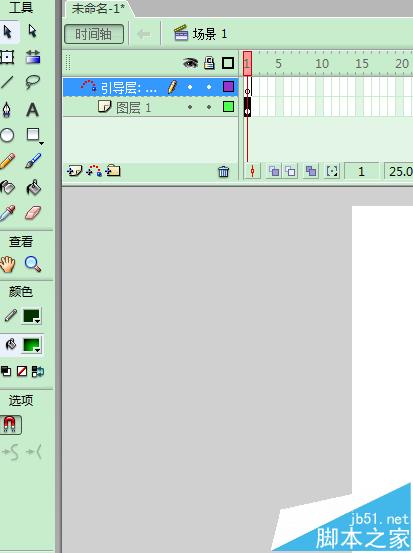Select frame 1 keyframe of guide layer
This screenshot has height=553, width=413.
tap(247, 87)
